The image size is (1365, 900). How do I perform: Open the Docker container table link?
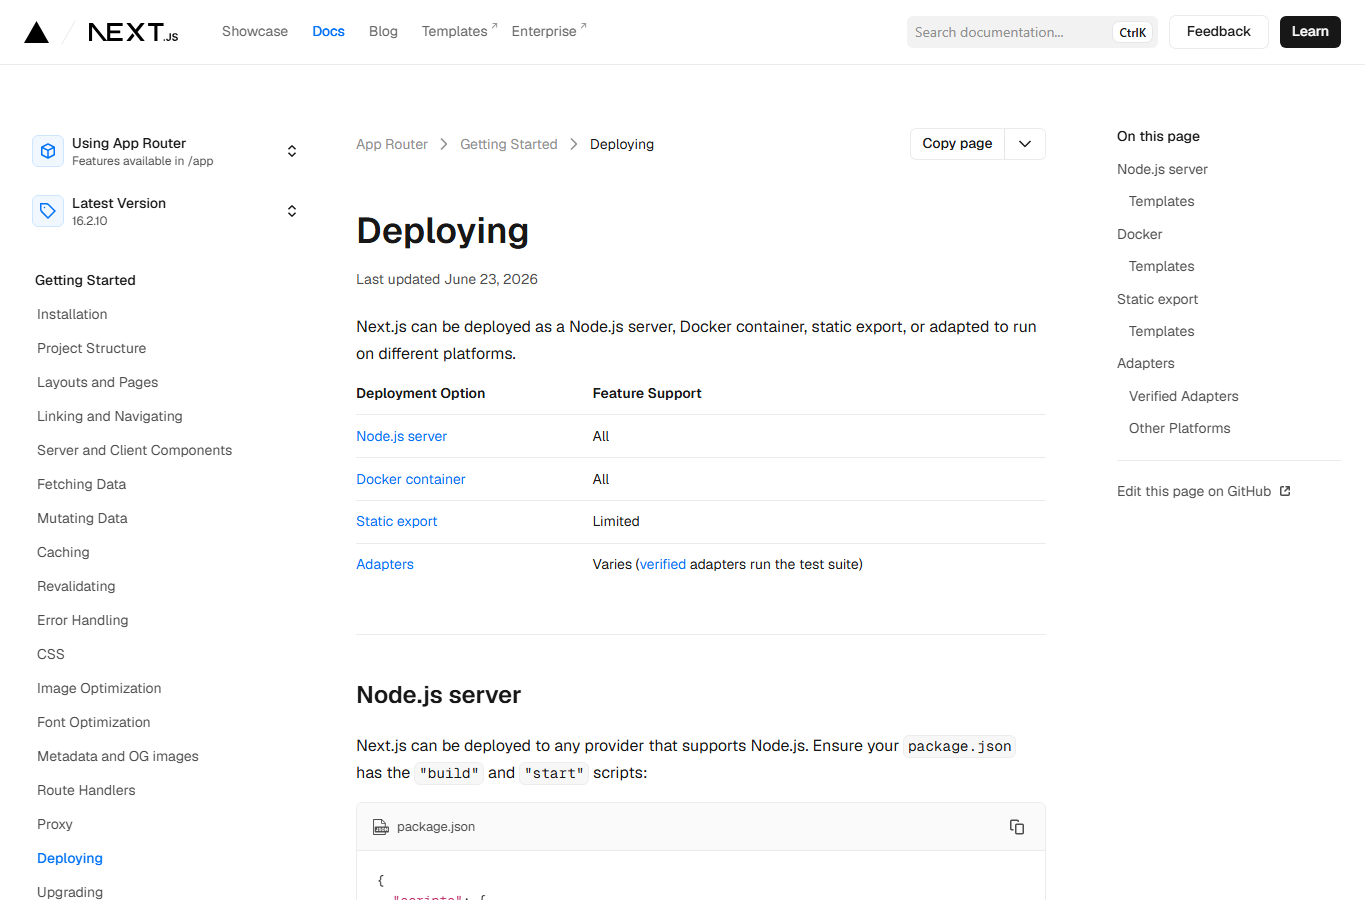pyautogui.click(x=411, y=480)
